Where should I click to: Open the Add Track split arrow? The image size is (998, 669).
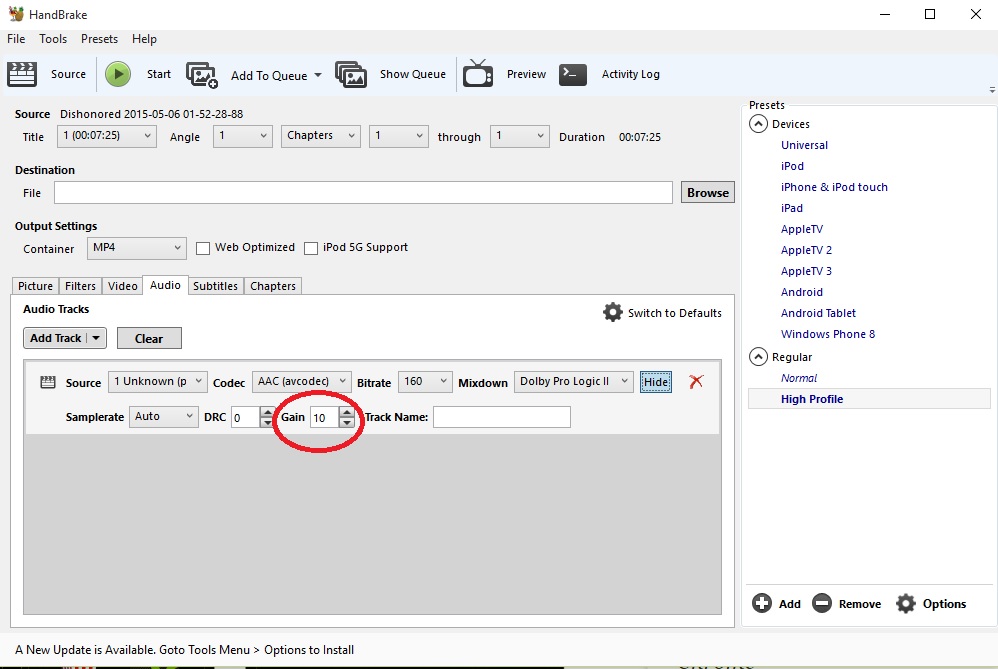click(96, 338)
